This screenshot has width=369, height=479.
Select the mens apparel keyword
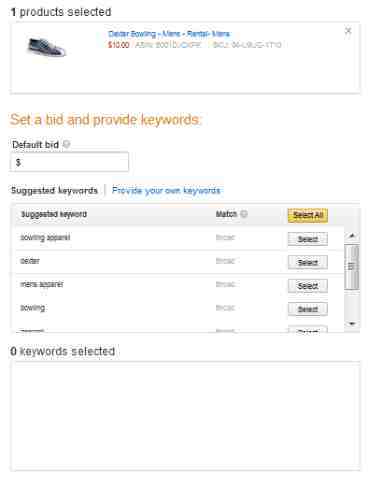pyautogui.click(x=308, y=286)
